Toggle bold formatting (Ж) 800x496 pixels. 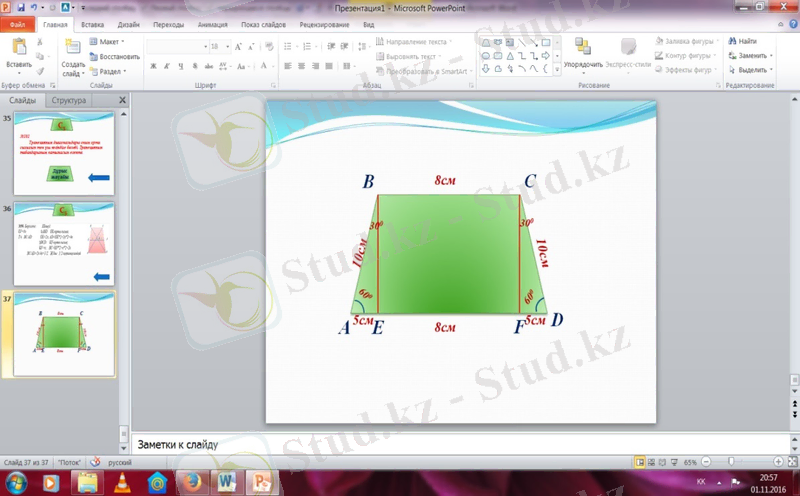coord(153,66)
